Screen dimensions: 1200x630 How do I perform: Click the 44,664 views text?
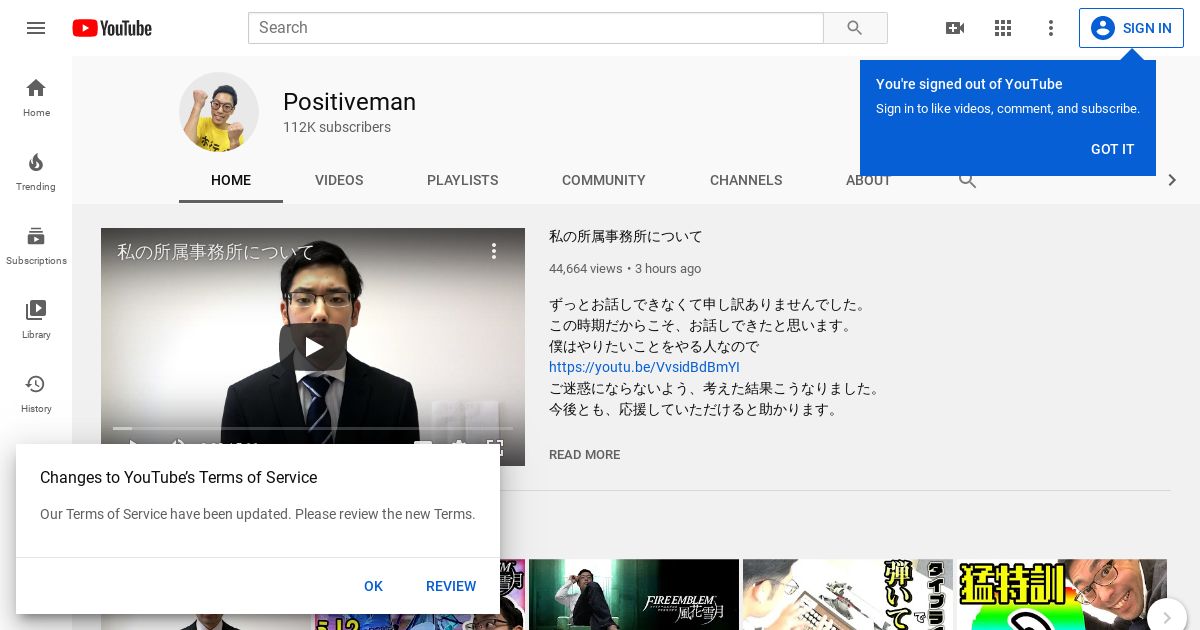tap(585, 269)
